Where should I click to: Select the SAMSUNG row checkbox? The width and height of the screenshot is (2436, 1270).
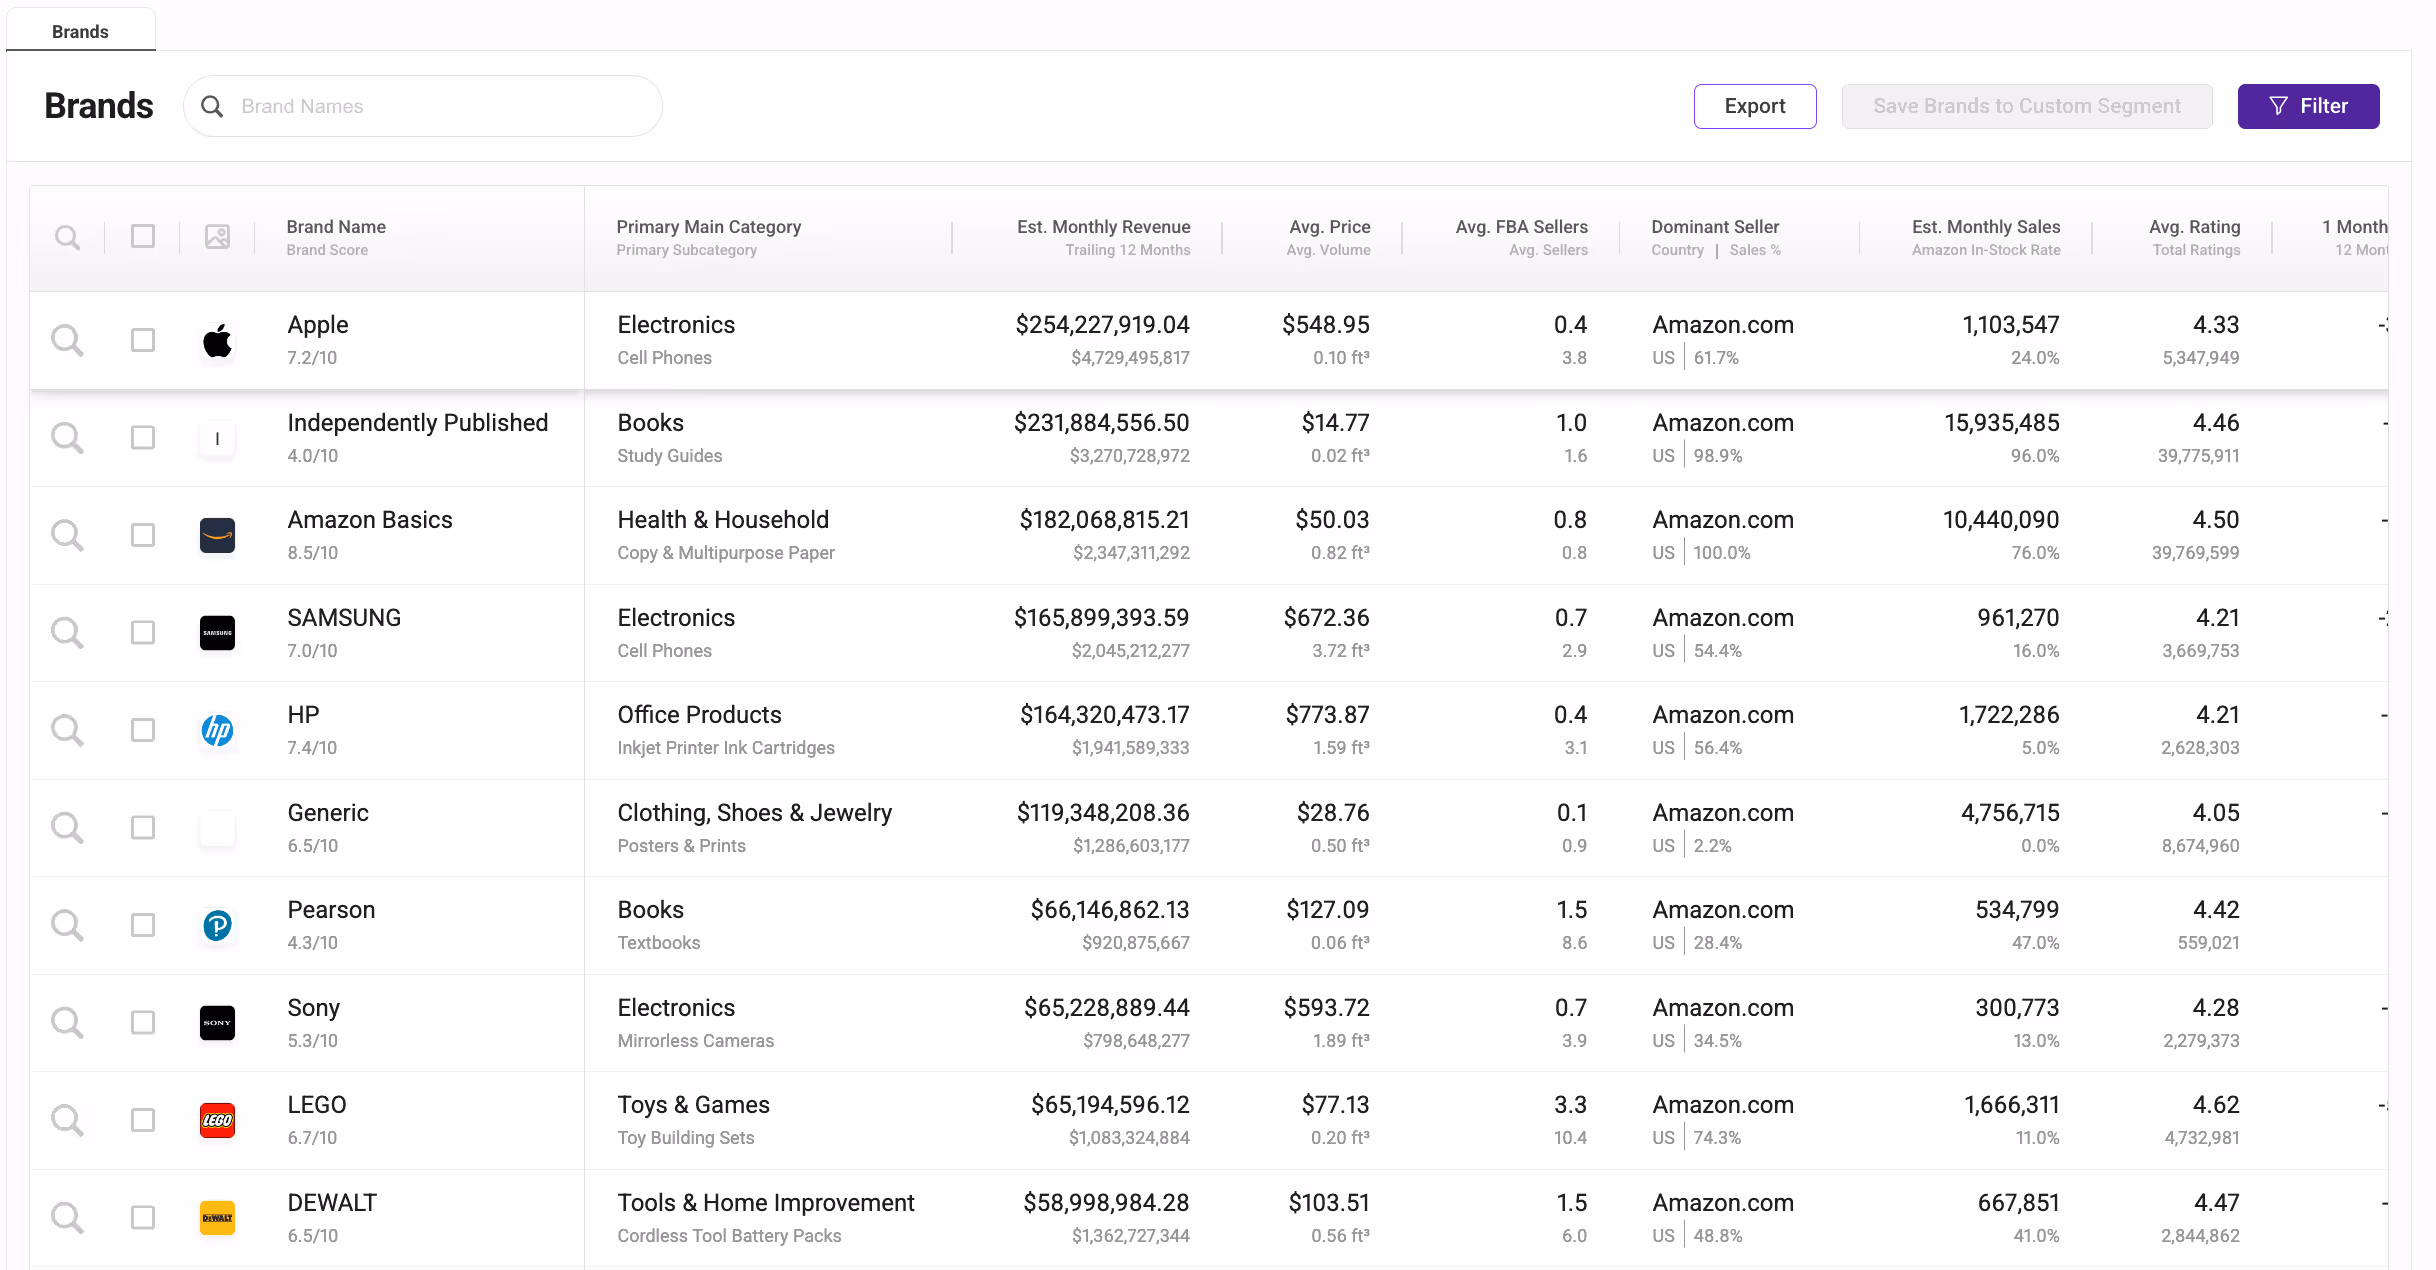143,633
